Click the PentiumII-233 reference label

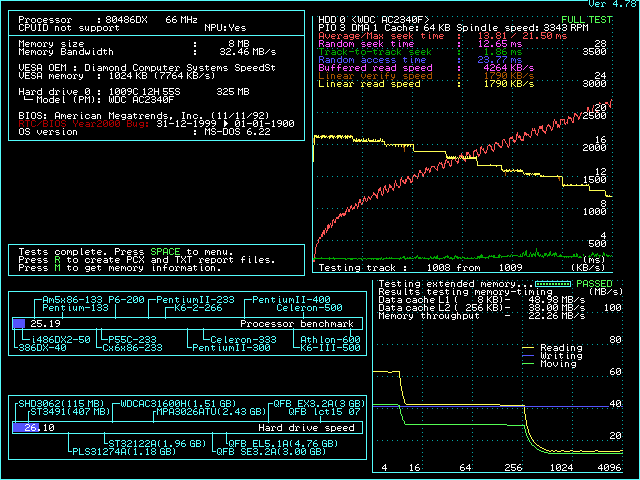[196, 300]
